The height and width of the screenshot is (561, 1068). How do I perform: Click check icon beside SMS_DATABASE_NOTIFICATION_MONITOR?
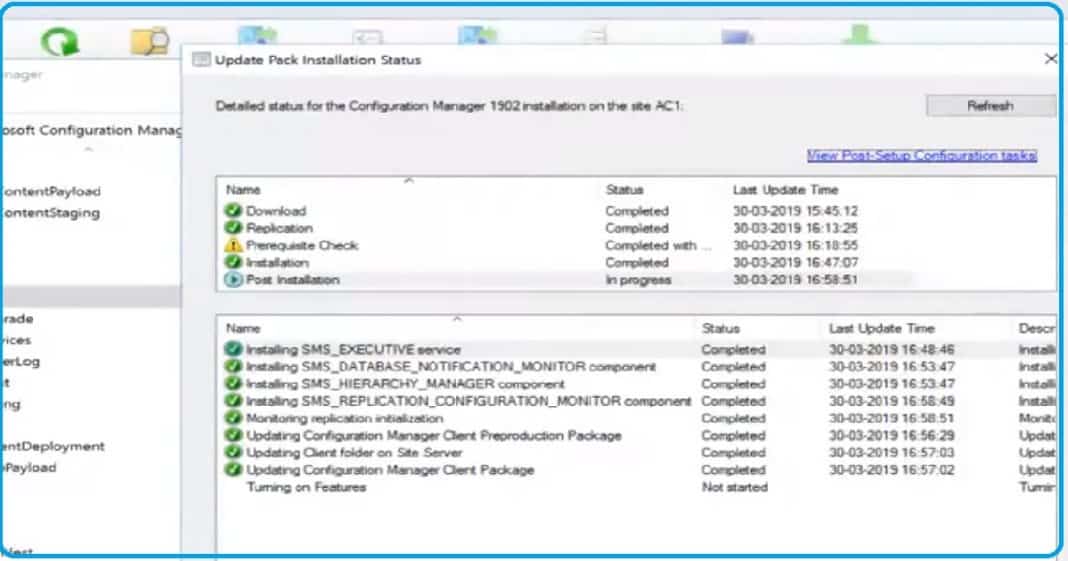click(x=233, y=366)
